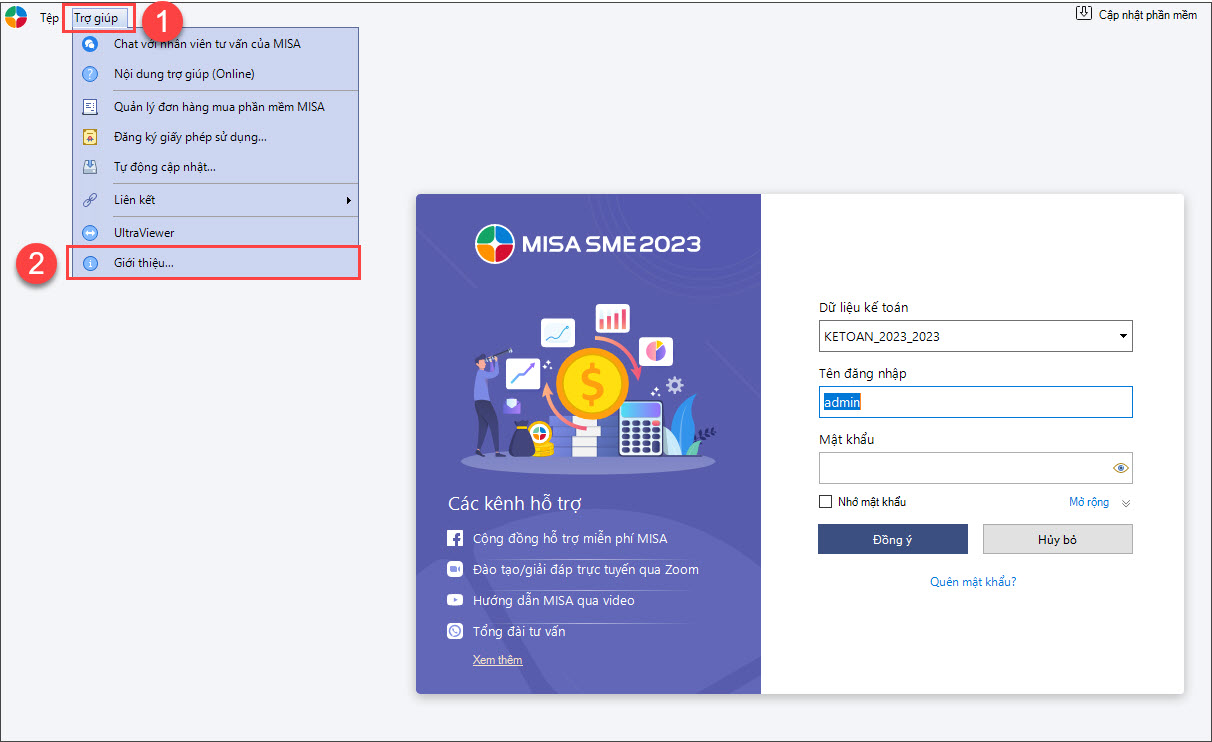Toggle password visibility eye icon
This screenshot has height=742, width=1212.
(x=1120, y=468)
